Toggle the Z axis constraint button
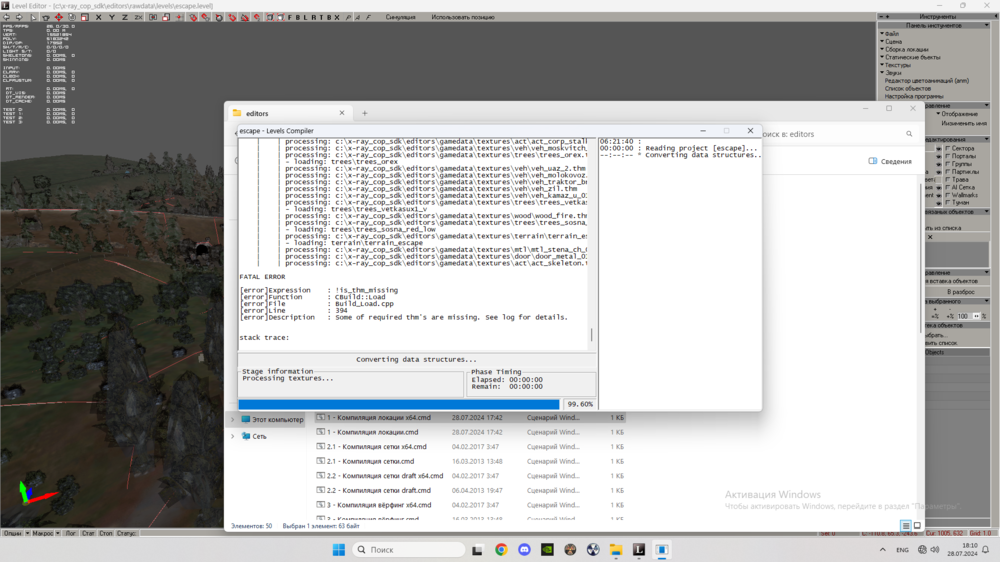The height and width of the screenshot is (562, 1000). [x=124, y=17]
